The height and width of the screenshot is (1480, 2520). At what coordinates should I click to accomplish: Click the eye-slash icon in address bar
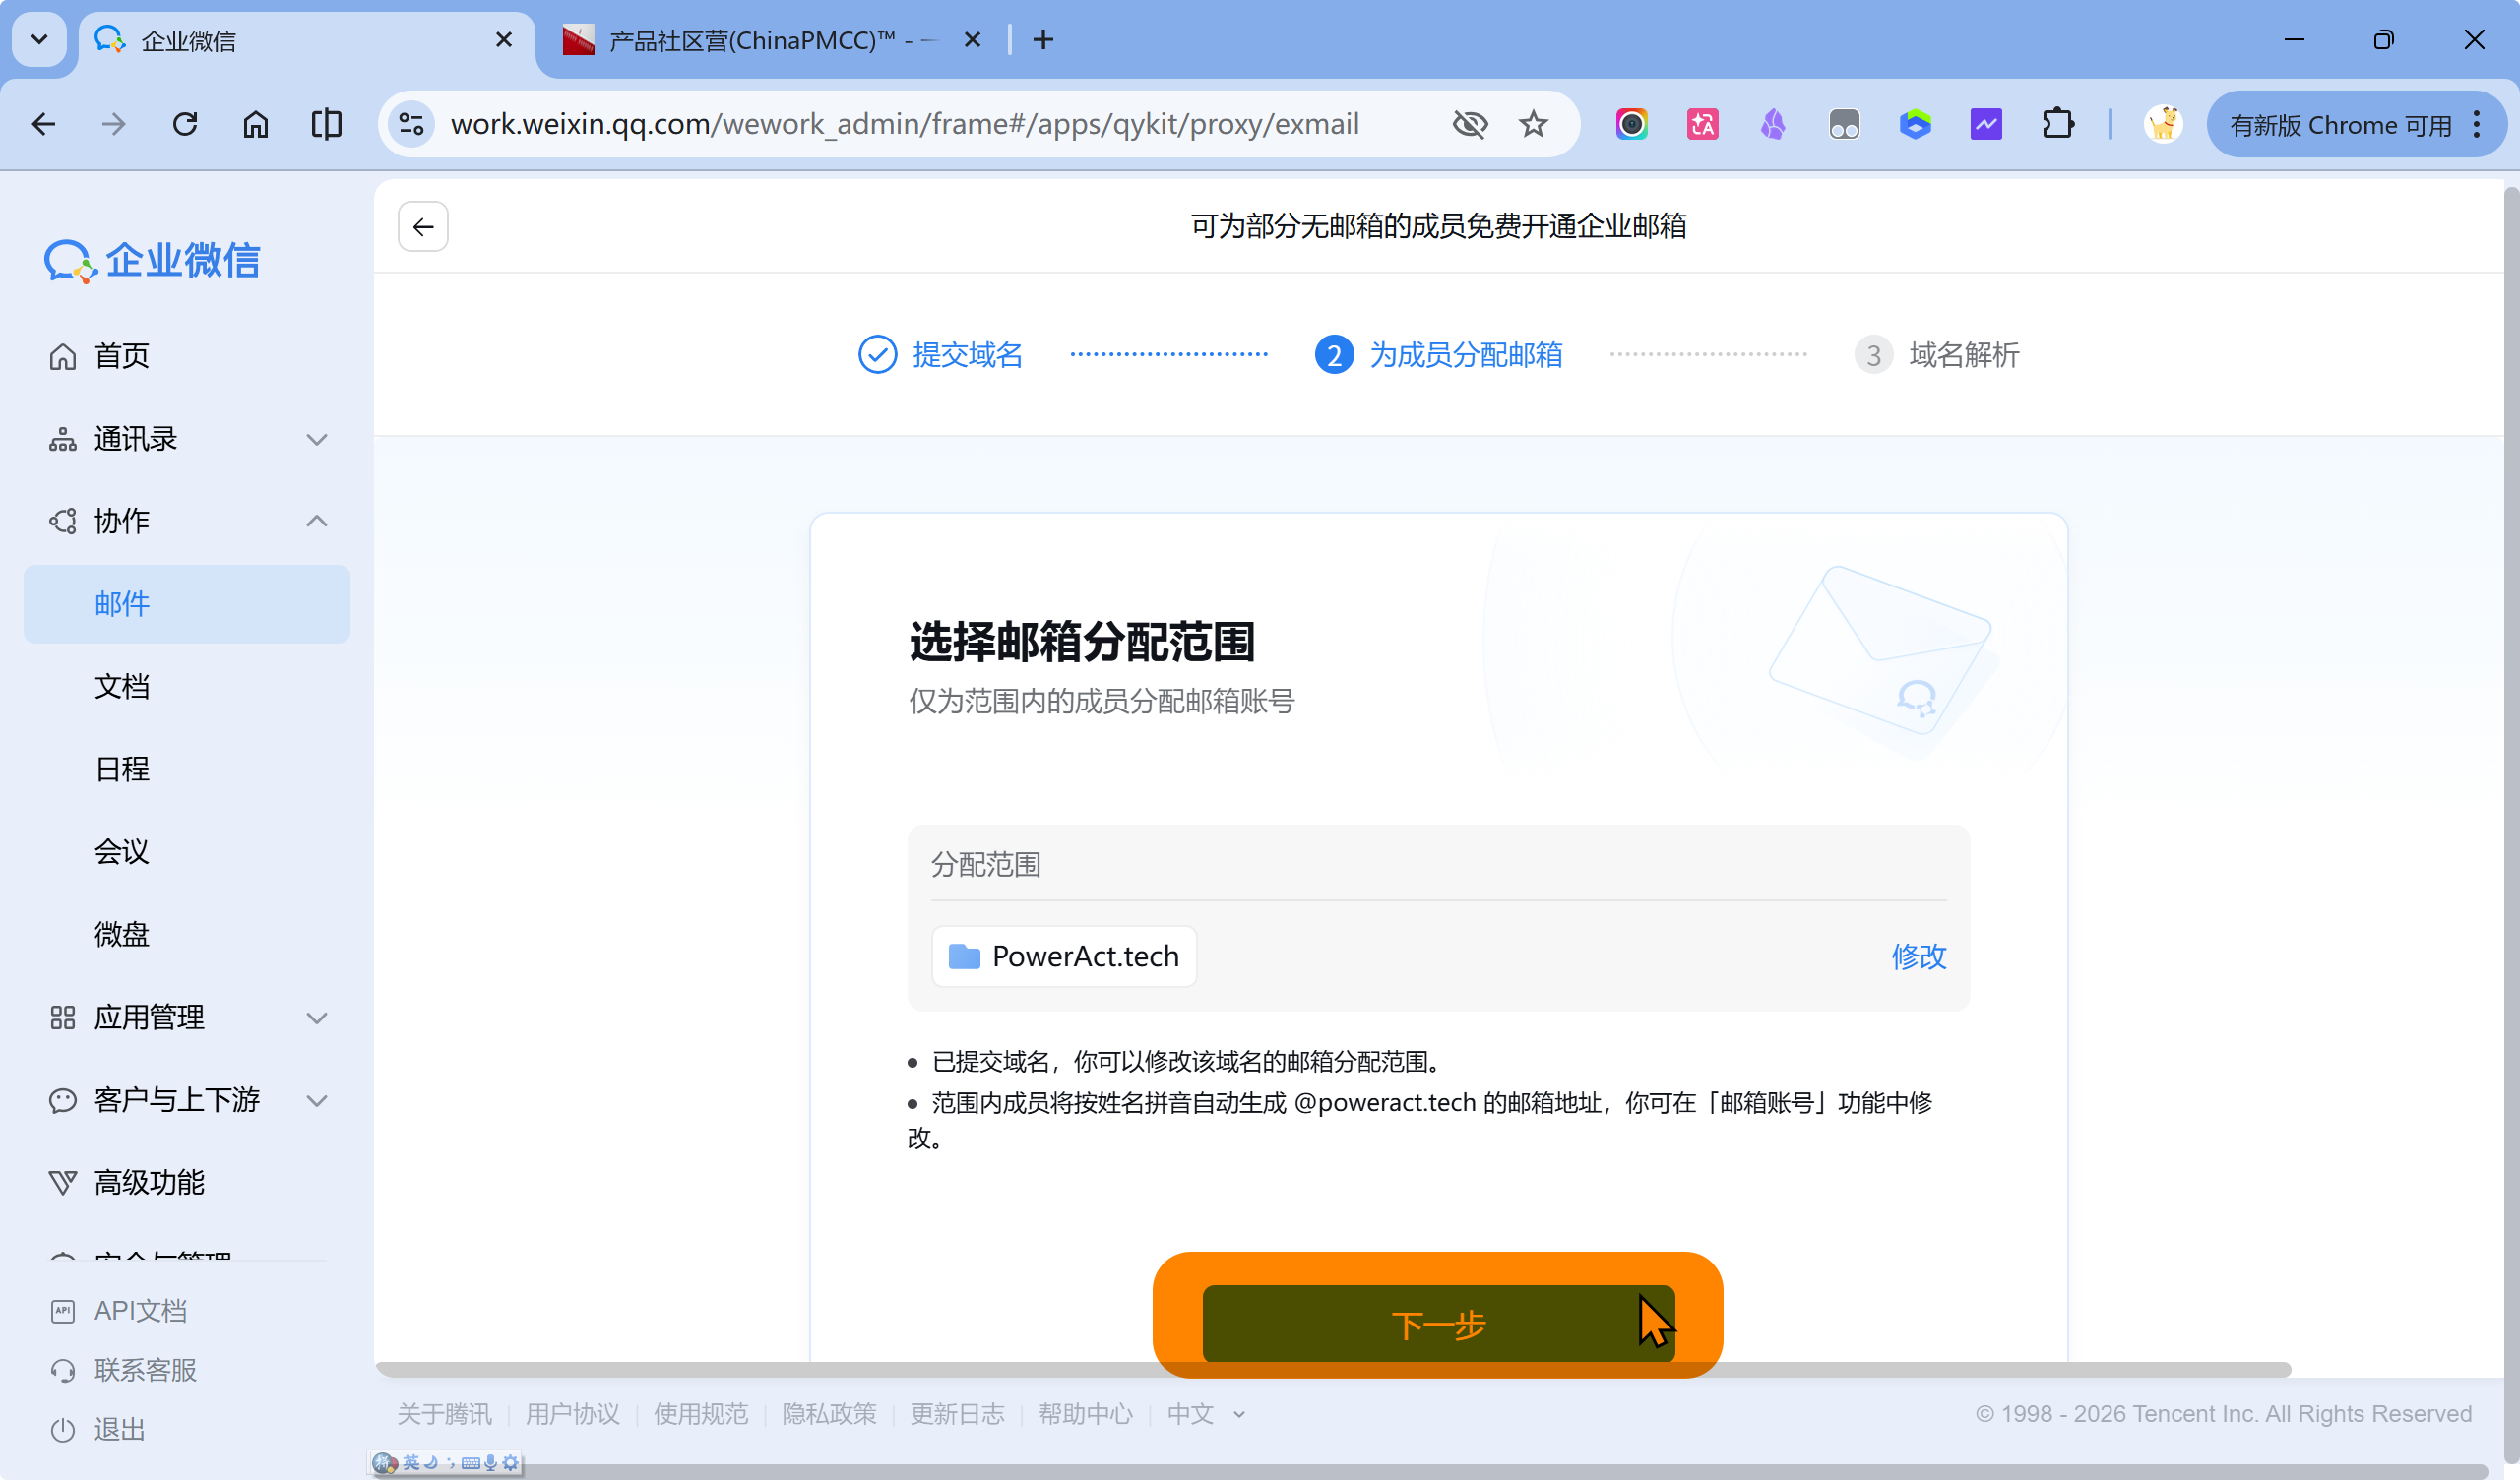point(1469,125)
